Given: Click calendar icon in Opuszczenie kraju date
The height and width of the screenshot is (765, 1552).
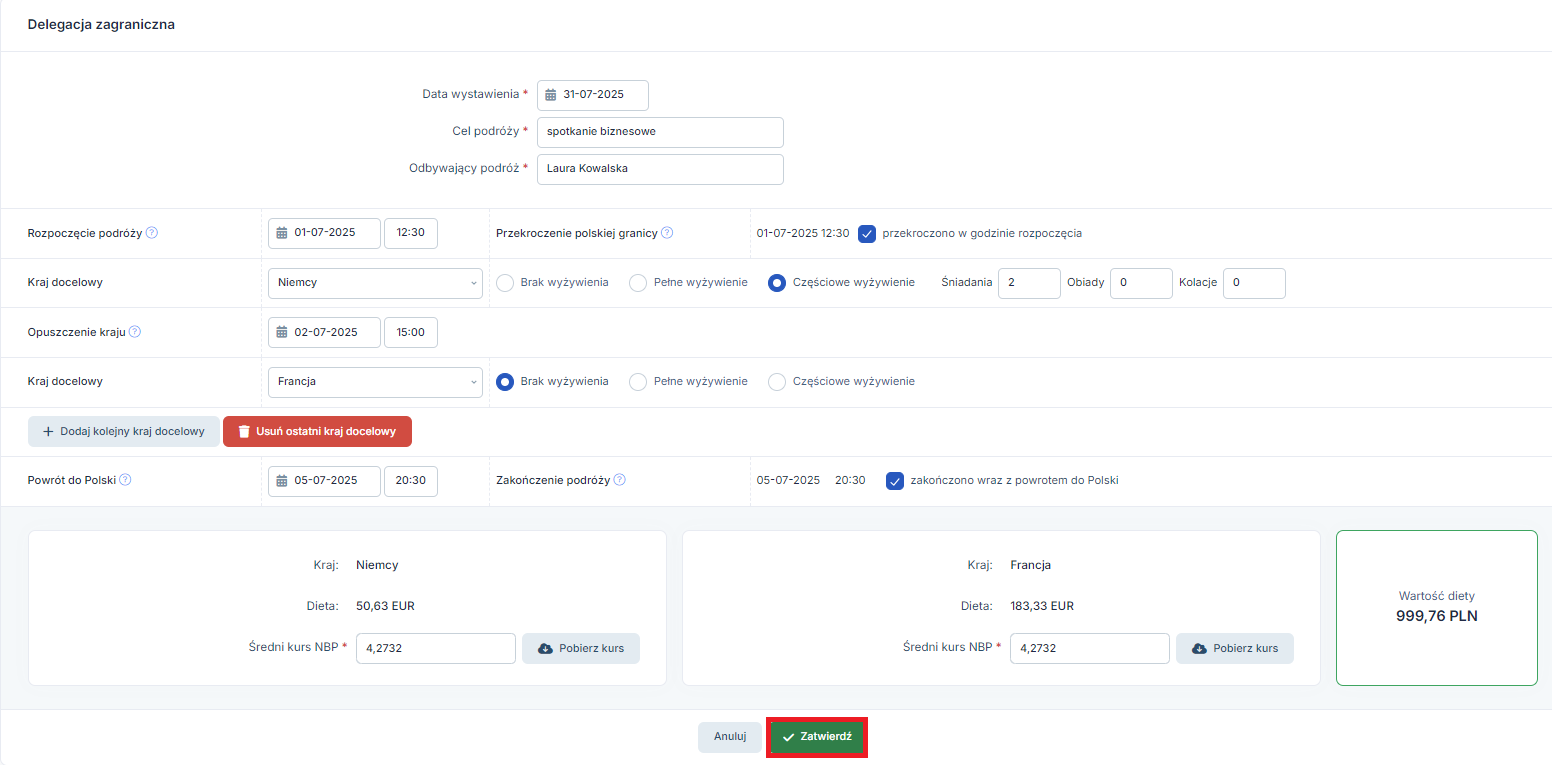Looking at the screenshot, I should [281, 332].
